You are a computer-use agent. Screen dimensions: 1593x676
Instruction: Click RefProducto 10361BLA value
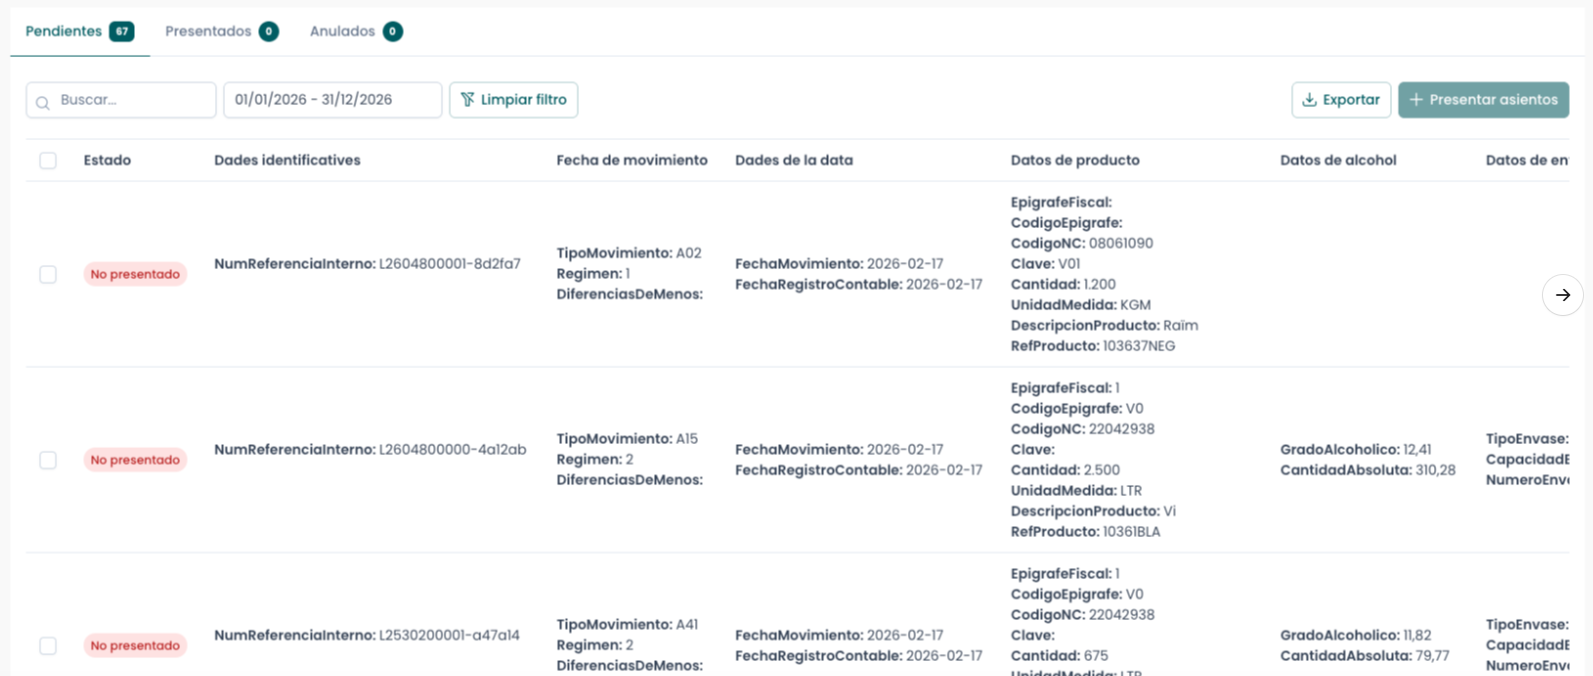1132,532
